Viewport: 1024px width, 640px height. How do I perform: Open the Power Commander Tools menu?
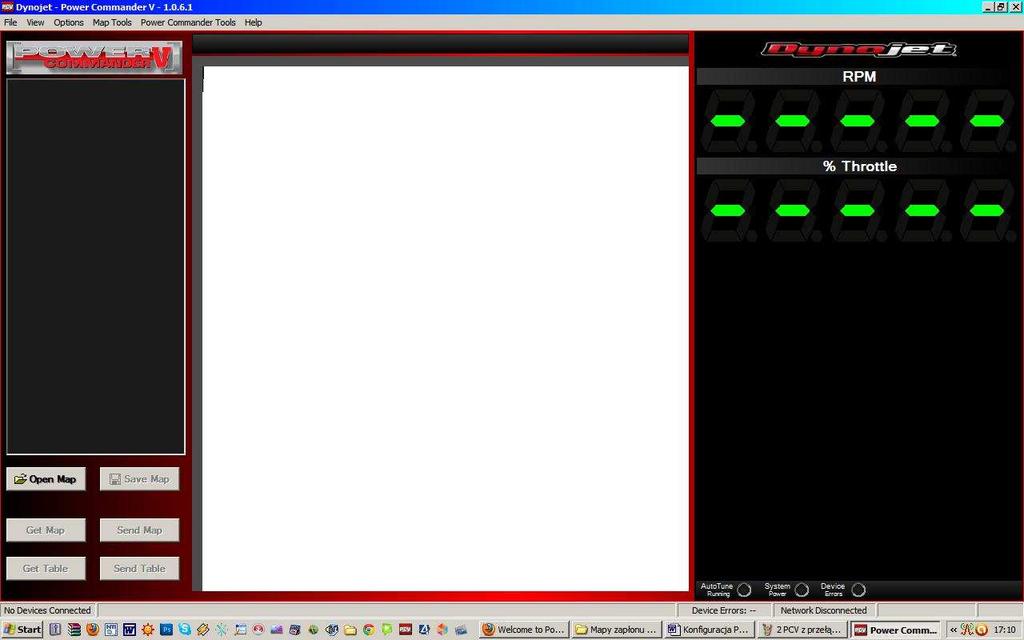click(188, 22)
